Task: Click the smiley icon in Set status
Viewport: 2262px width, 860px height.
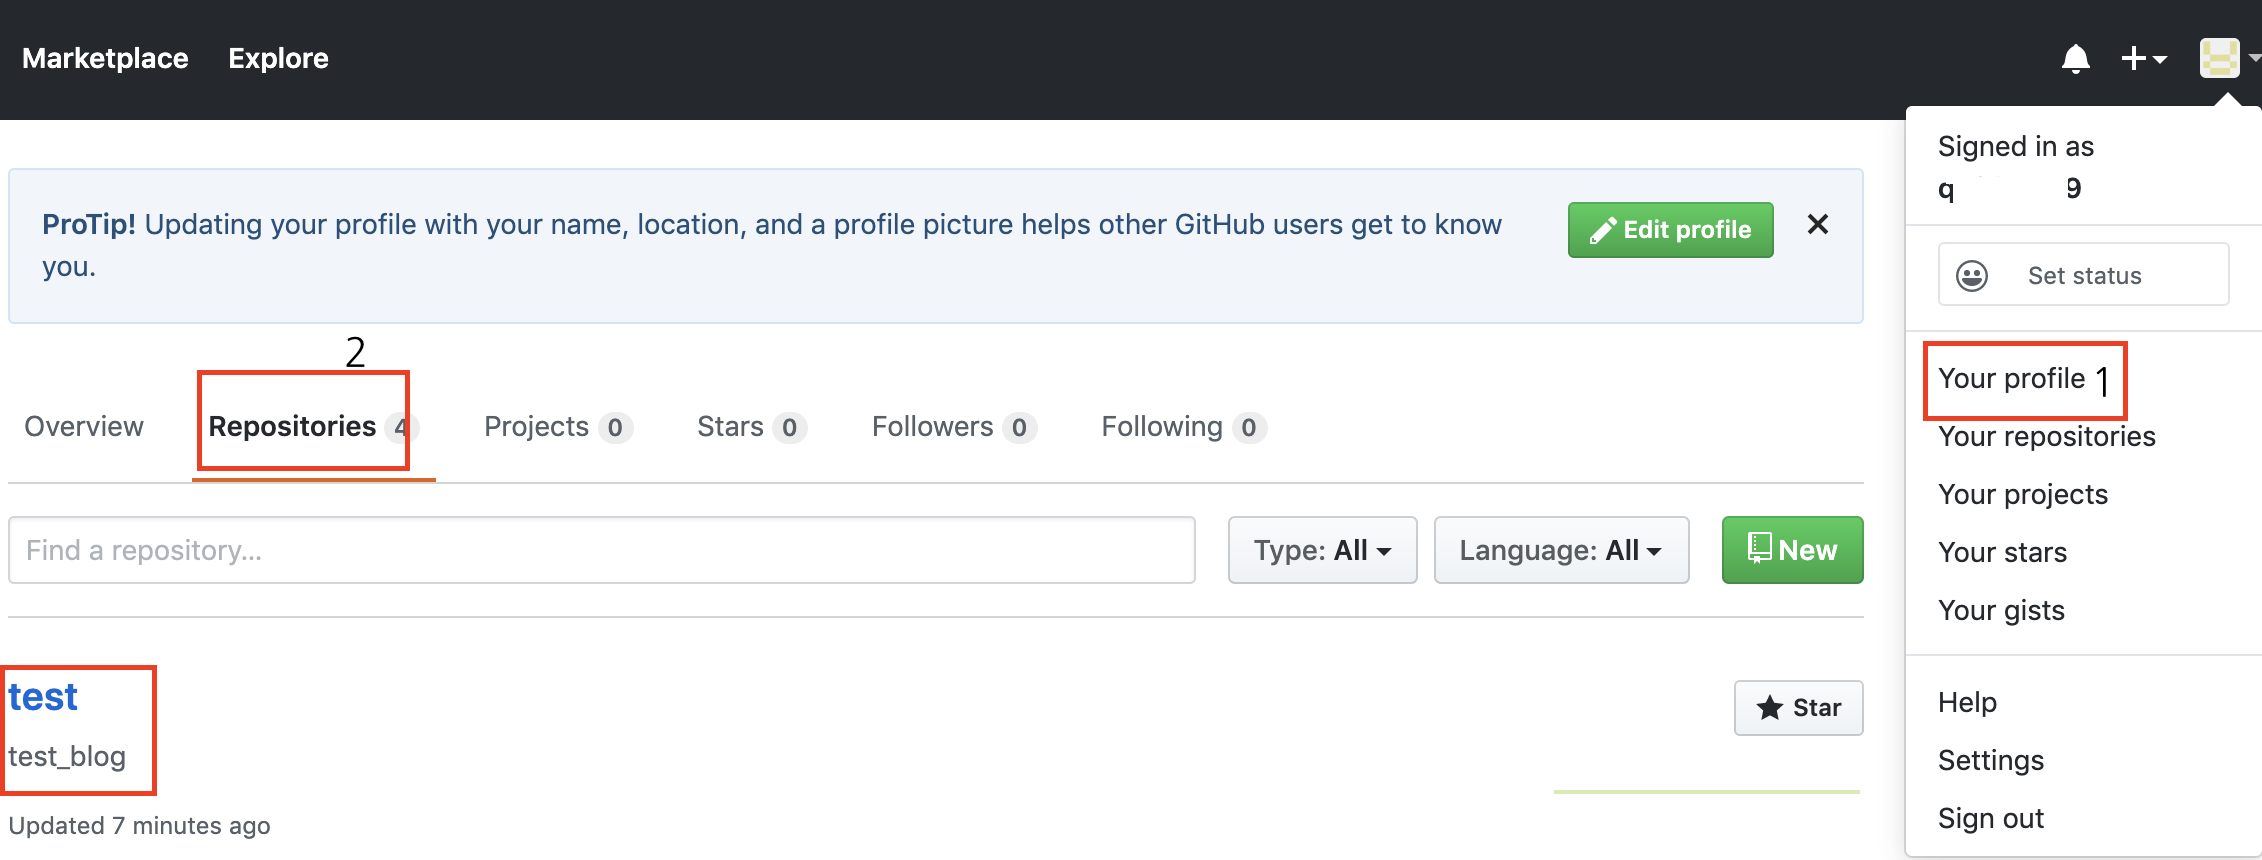Action: coord(1972,275)
